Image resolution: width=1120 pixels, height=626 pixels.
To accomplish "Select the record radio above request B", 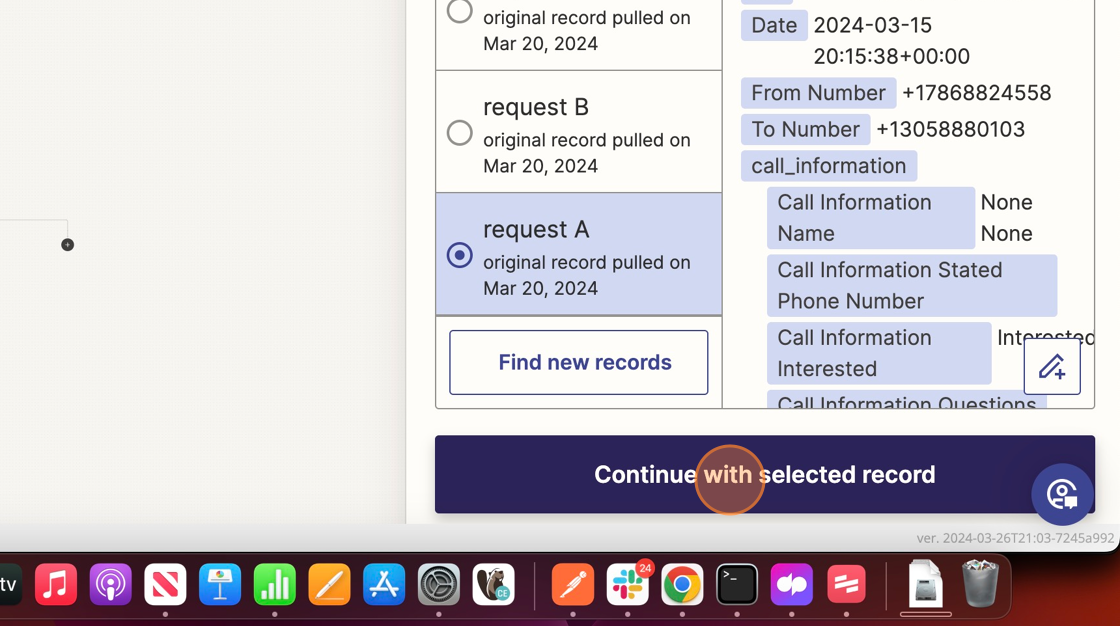I will coord(460,11).
